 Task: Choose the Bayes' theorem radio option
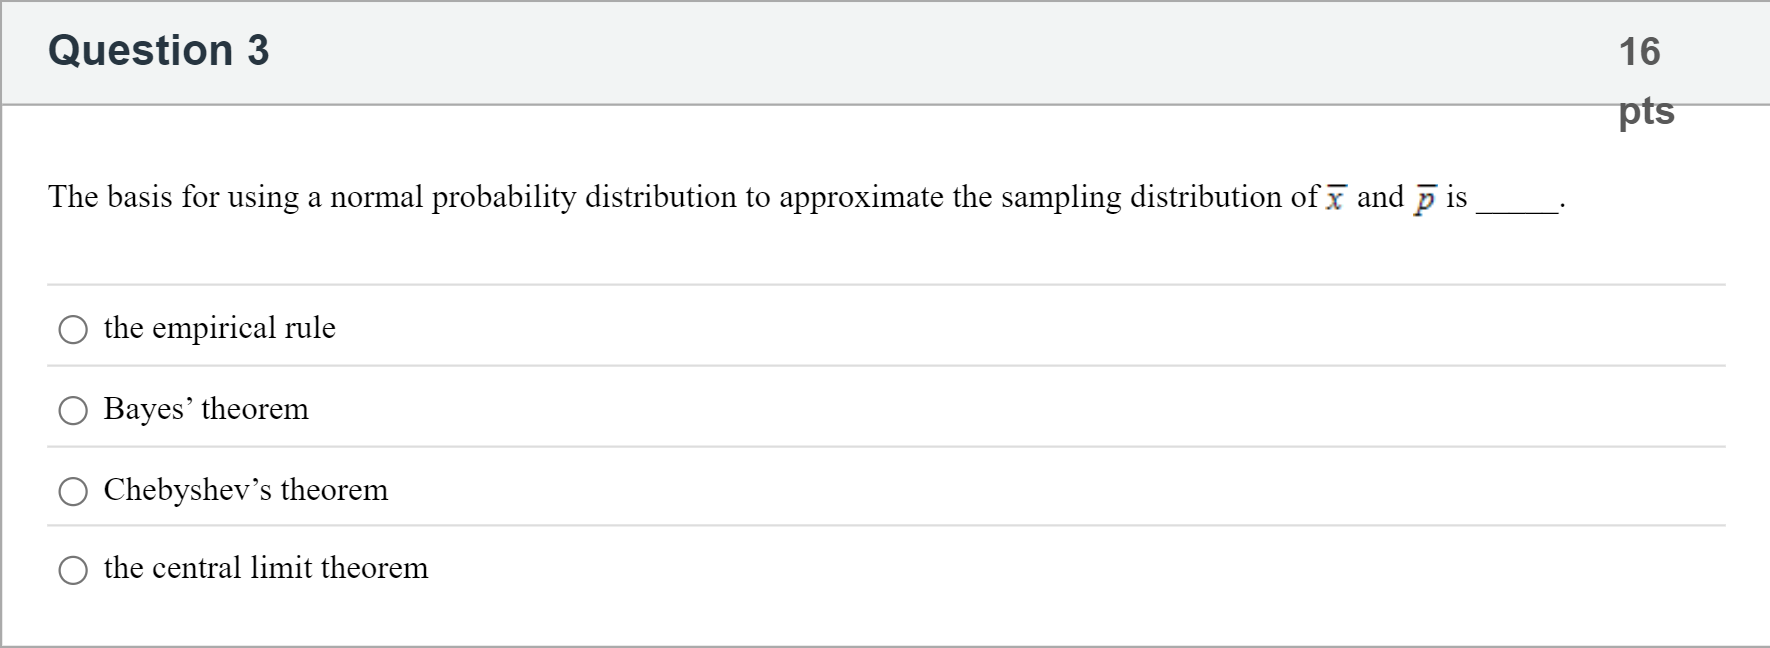click(x=73, y=410)
